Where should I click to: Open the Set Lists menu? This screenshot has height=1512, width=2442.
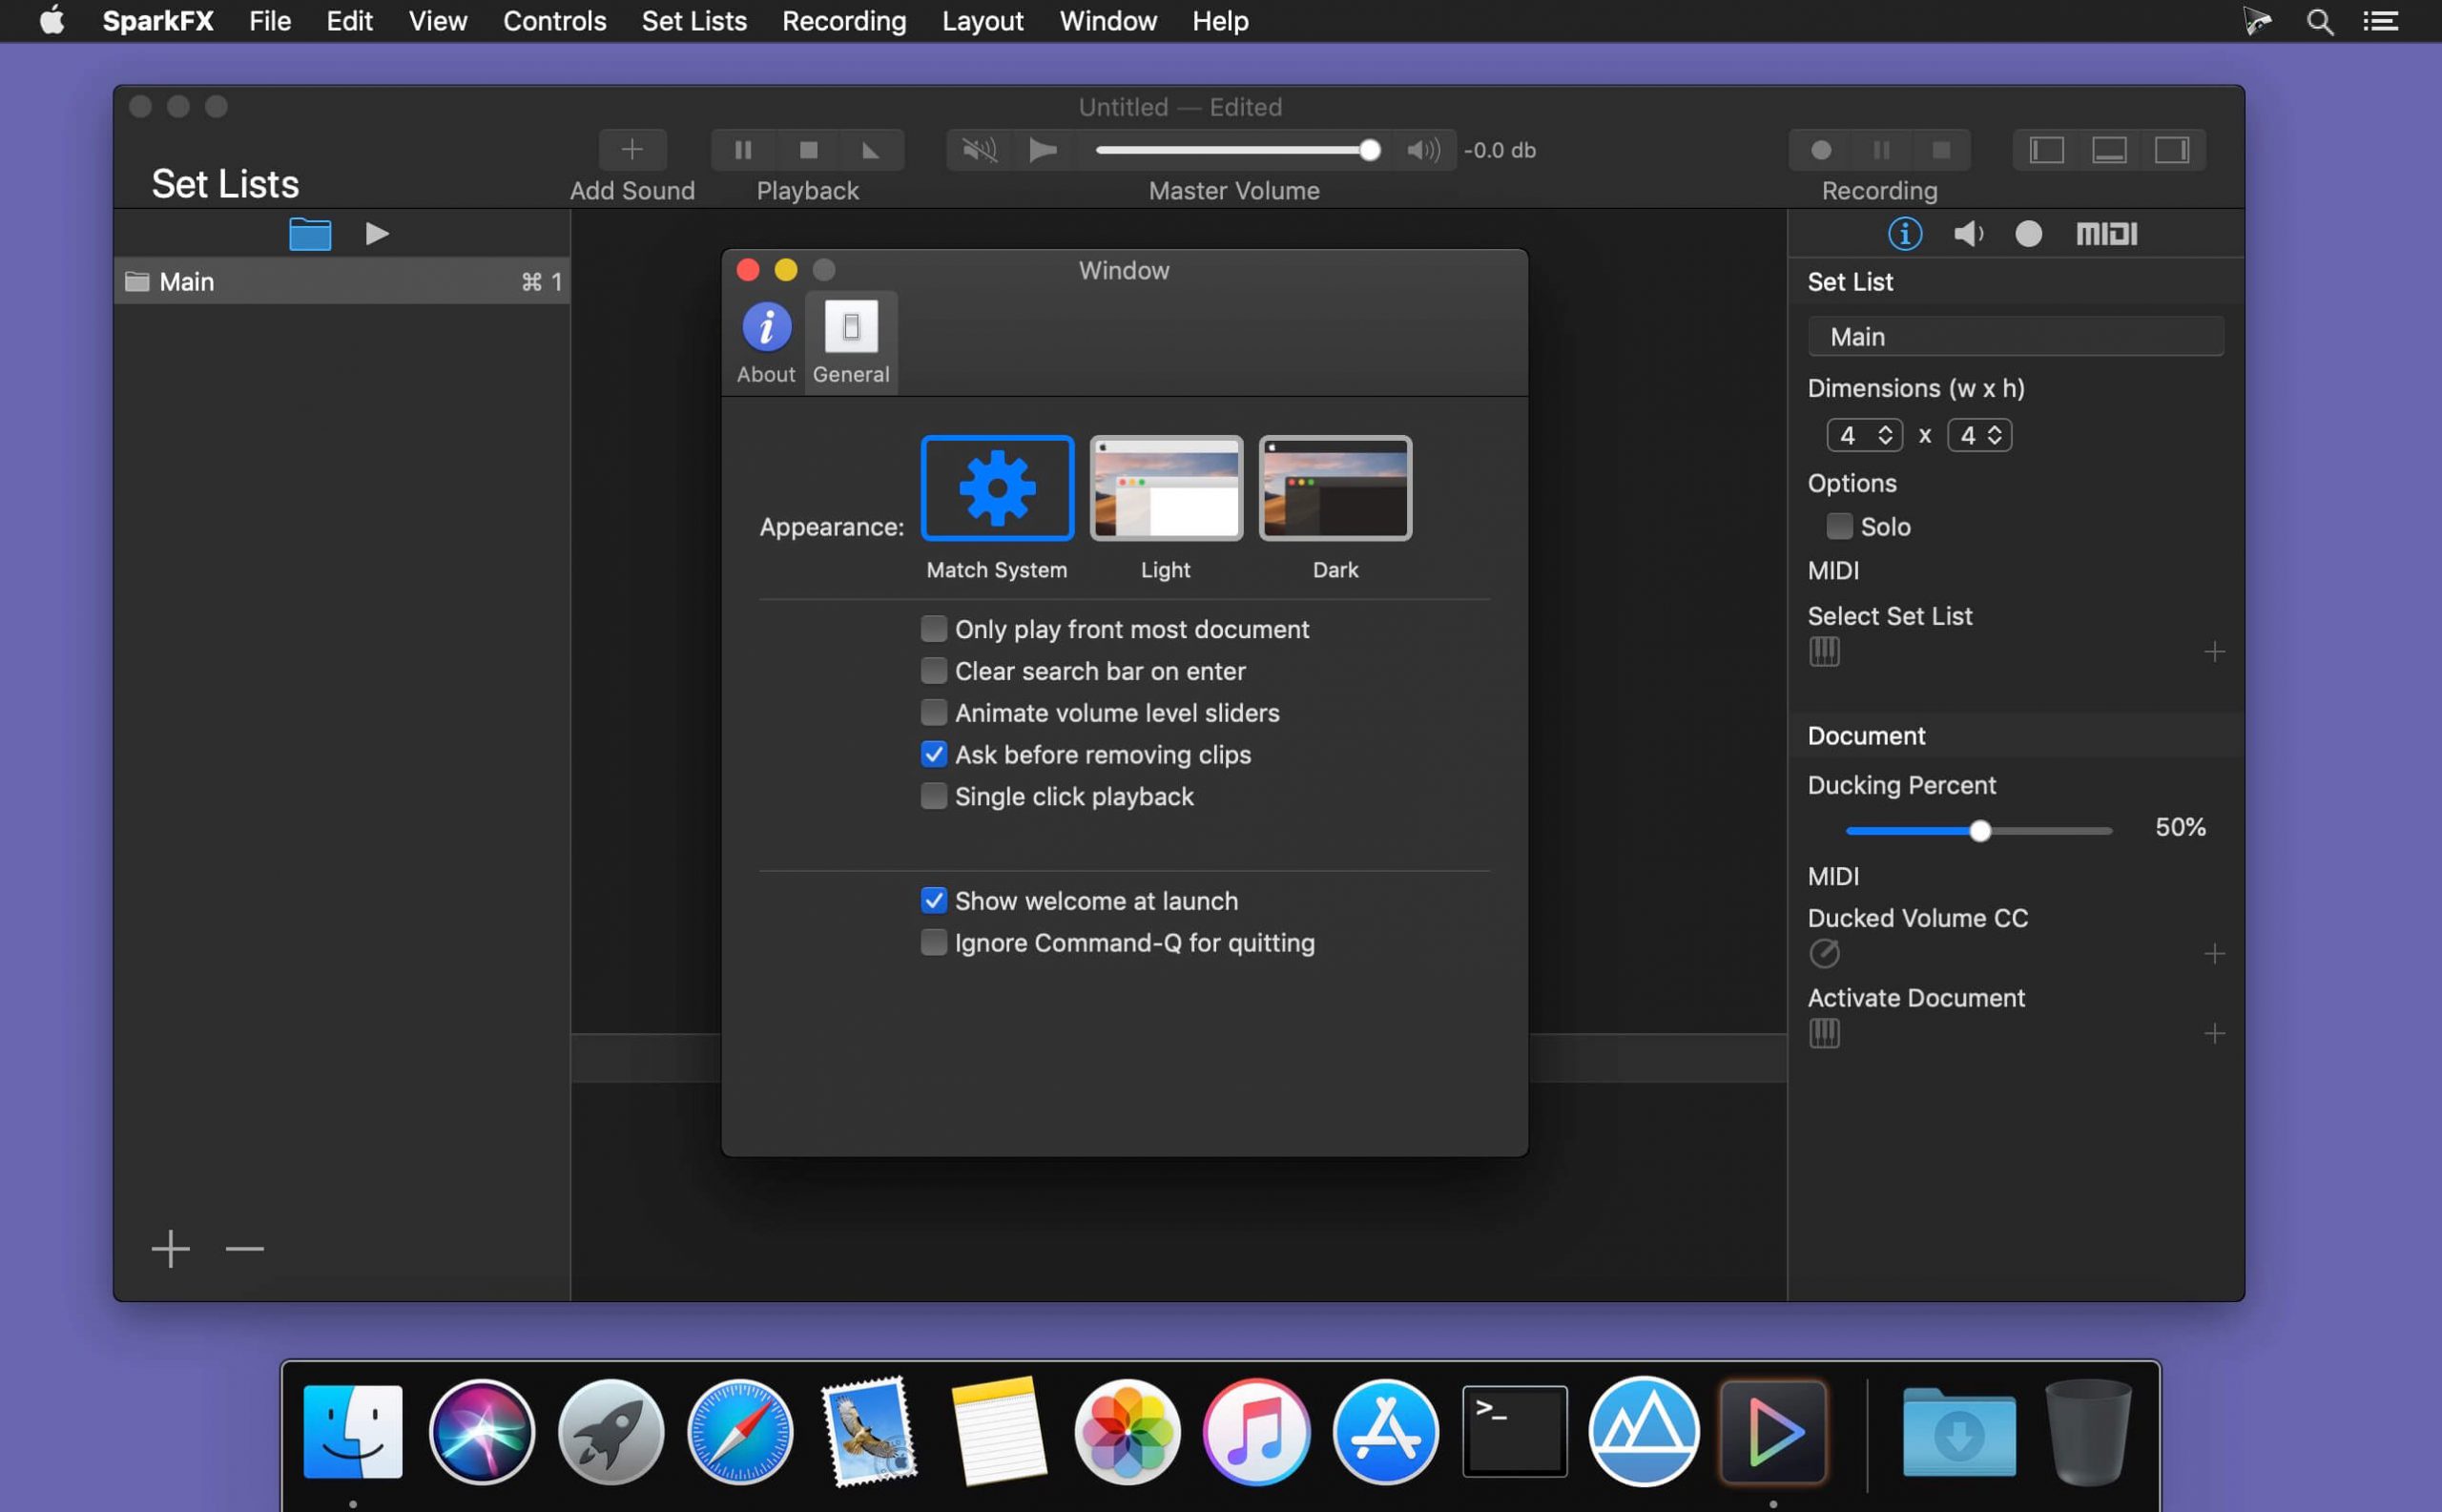694,21
